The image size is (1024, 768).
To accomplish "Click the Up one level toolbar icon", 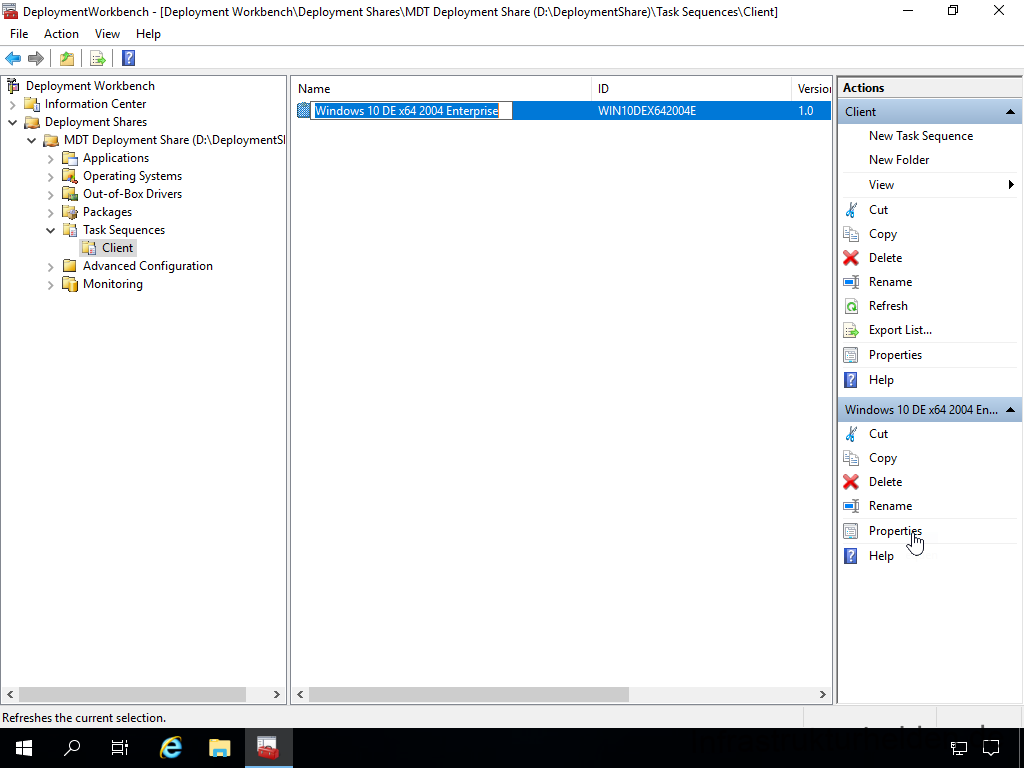I will 67,59.
